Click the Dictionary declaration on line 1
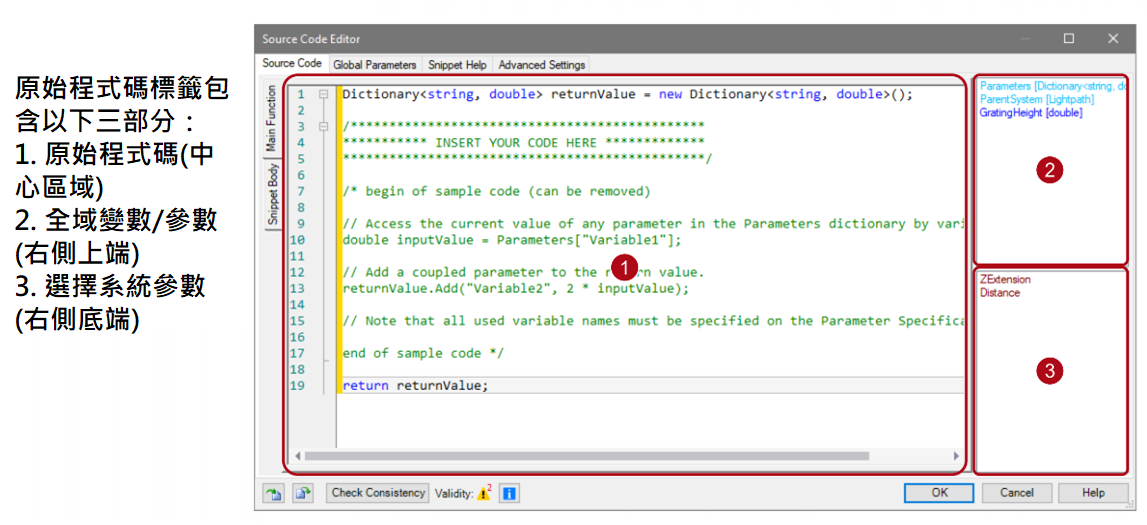Screen dimensions: 1147x525 [628, 94]
